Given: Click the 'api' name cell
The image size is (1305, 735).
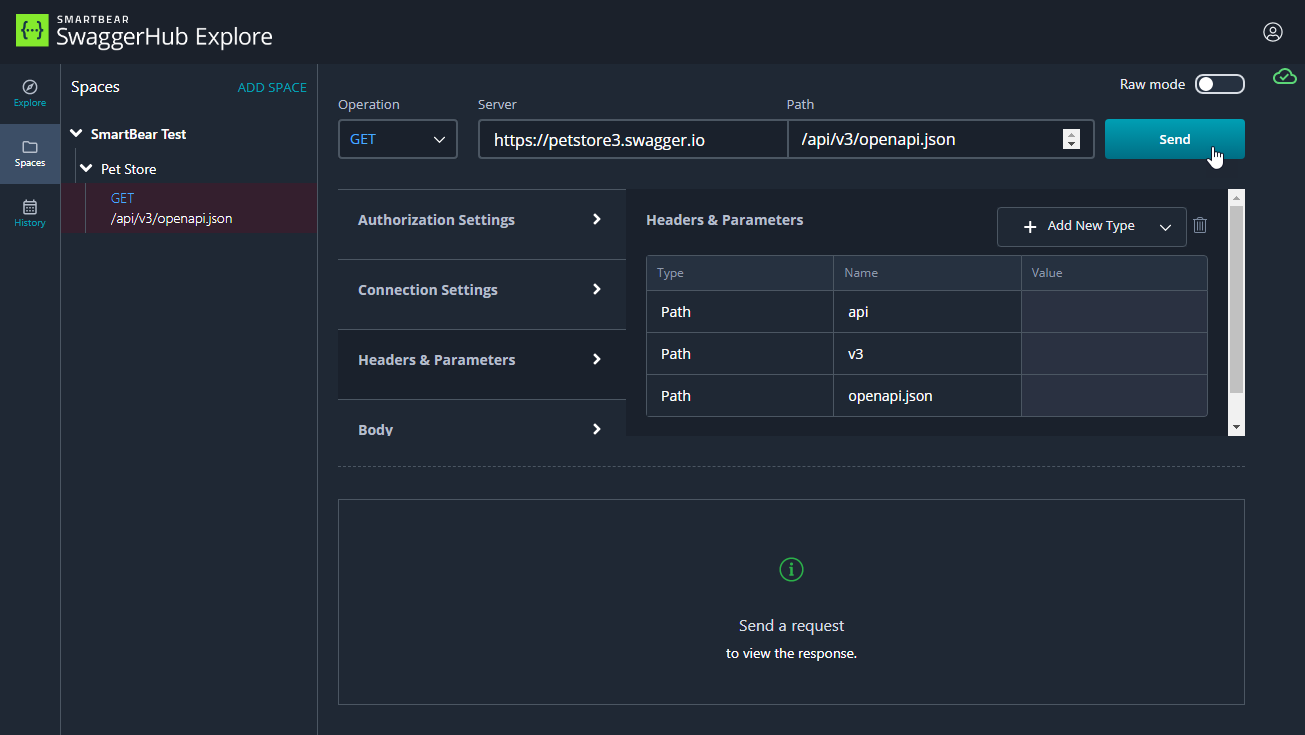Looking at the screenshot, I should click(x=927, y=312).
